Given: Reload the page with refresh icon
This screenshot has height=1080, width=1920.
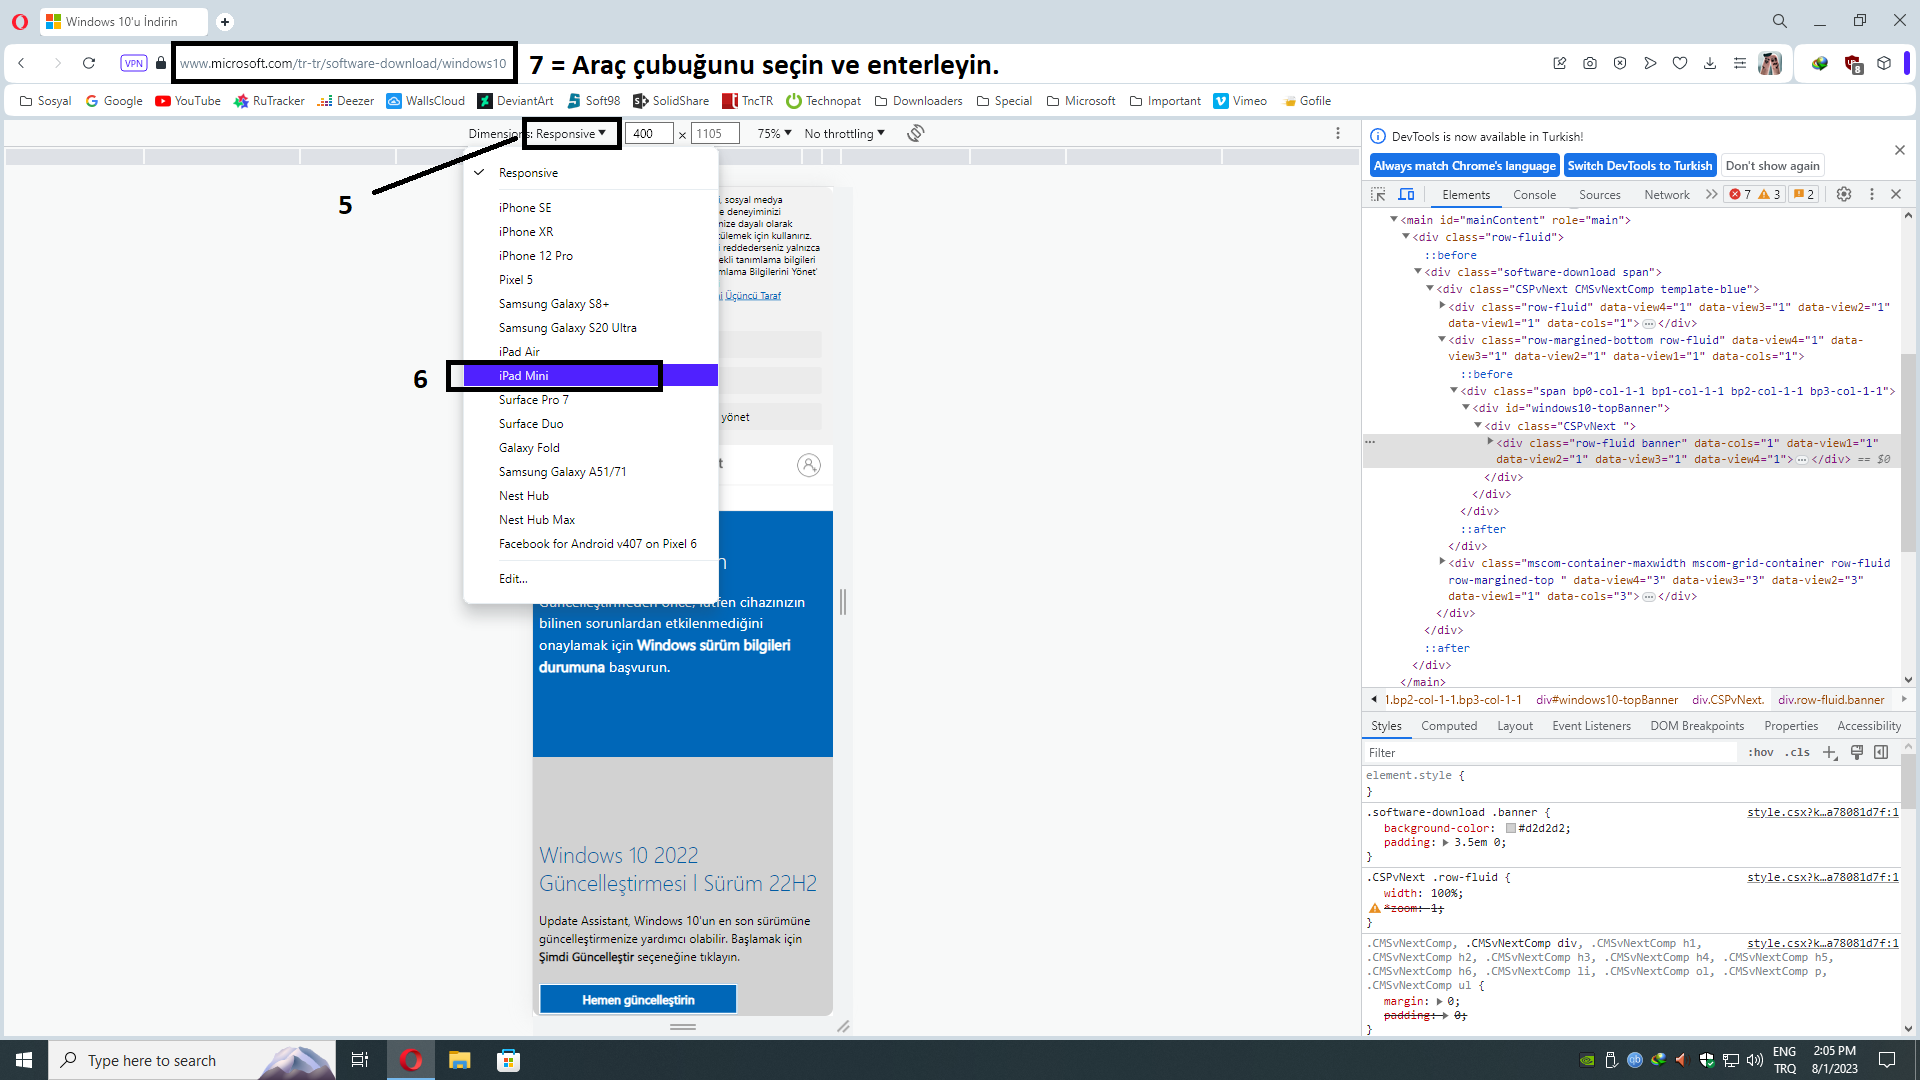Looking at the screenshot, I should (x=89, y=63).
